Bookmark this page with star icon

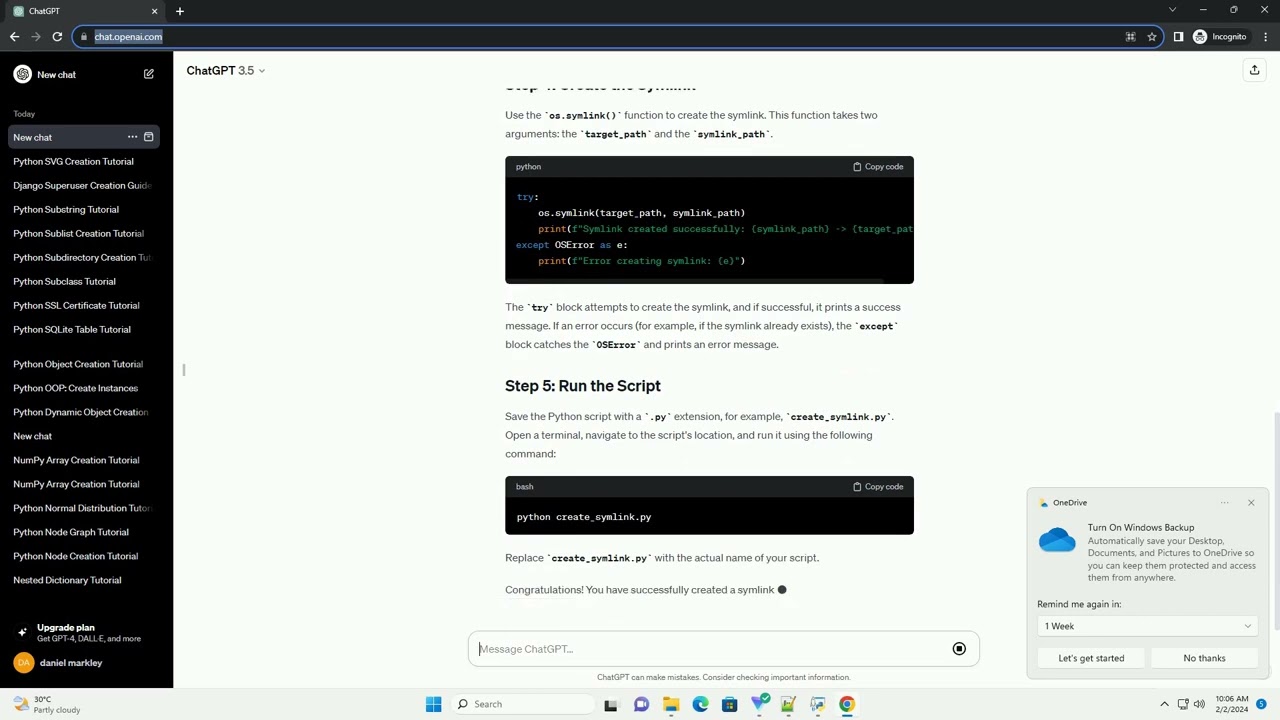[1152, 37]
